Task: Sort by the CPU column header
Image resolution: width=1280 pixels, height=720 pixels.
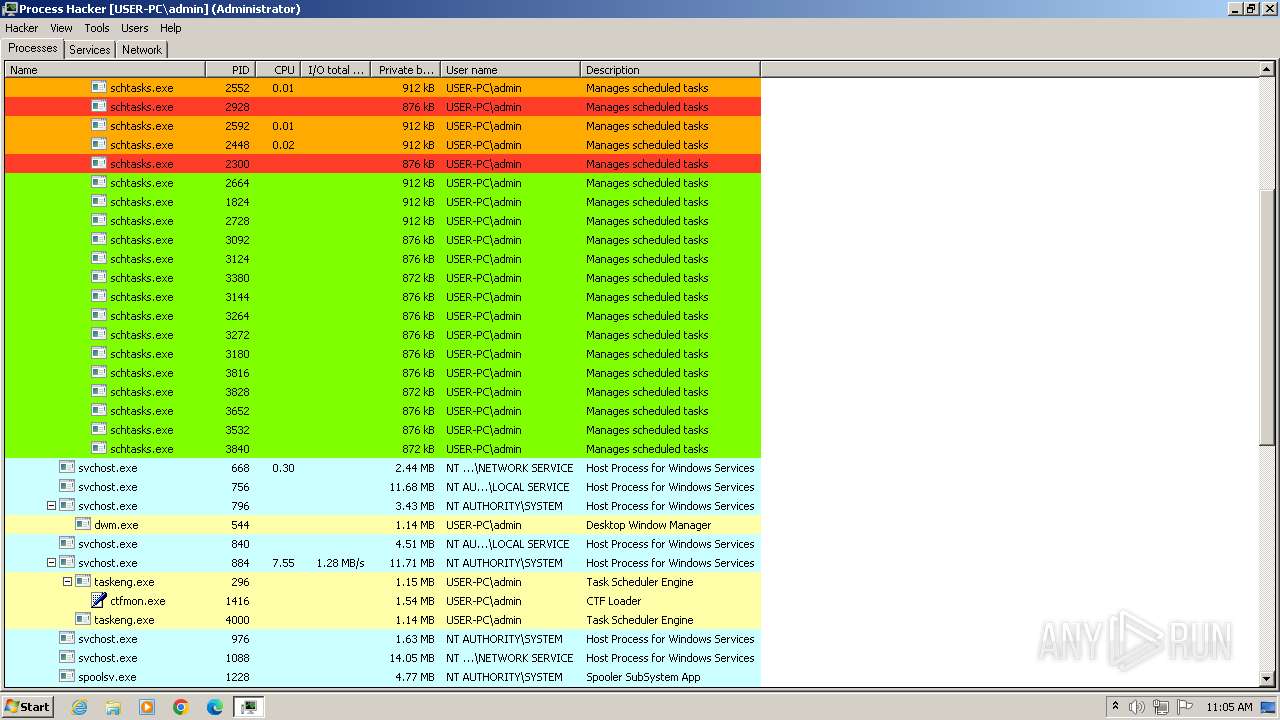Action: (x=278, y=70)
